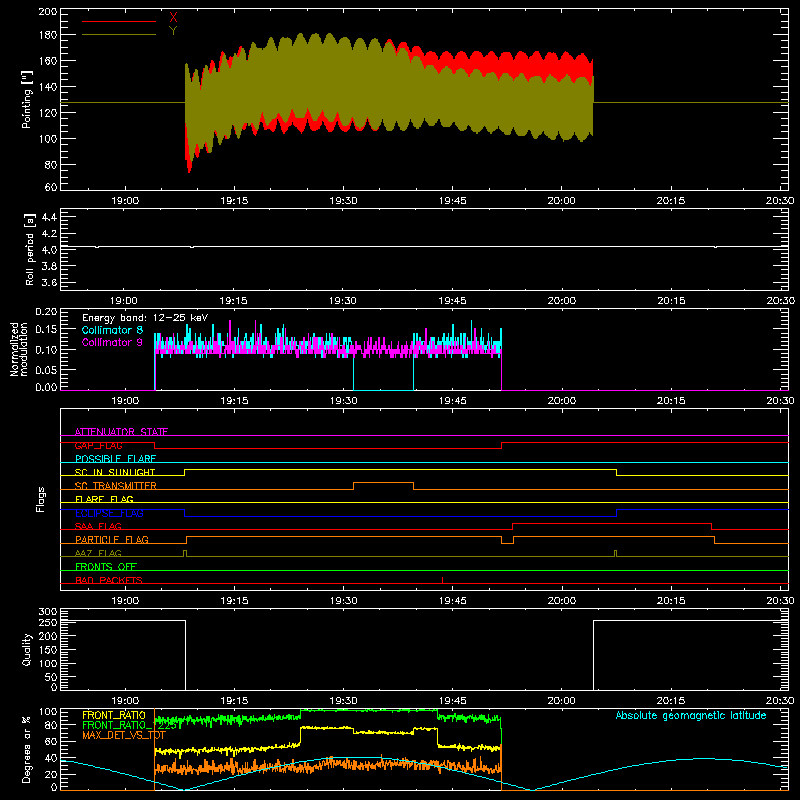Click the red X legend line
This screenshot has height=800, width=800.
(x=119, y=21)
